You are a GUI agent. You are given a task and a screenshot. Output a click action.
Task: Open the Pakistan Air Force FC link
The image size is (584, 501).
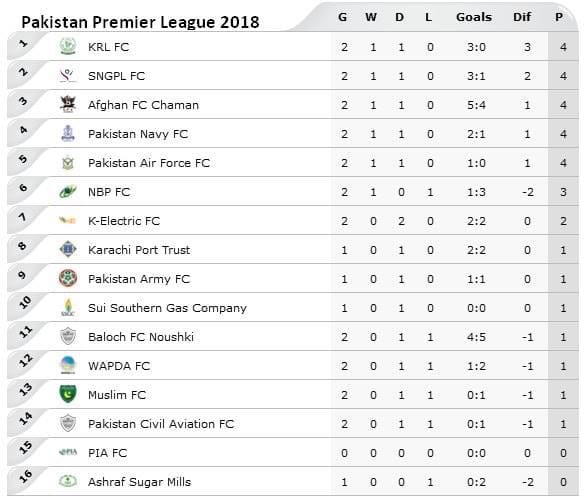pyautogui.click(x=149, y=163)
